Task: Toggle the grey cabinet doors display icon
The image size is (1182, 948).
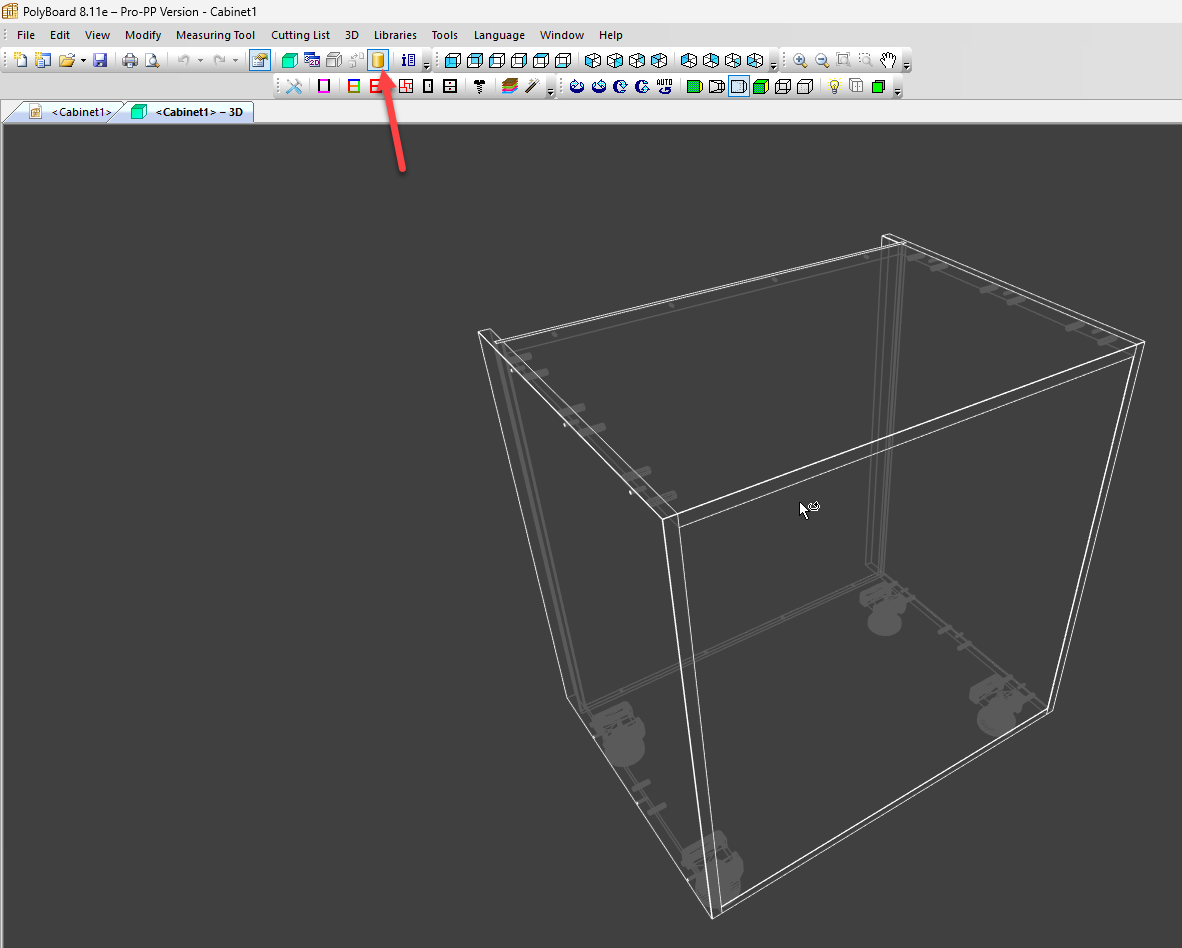Action: click(856, 87)
